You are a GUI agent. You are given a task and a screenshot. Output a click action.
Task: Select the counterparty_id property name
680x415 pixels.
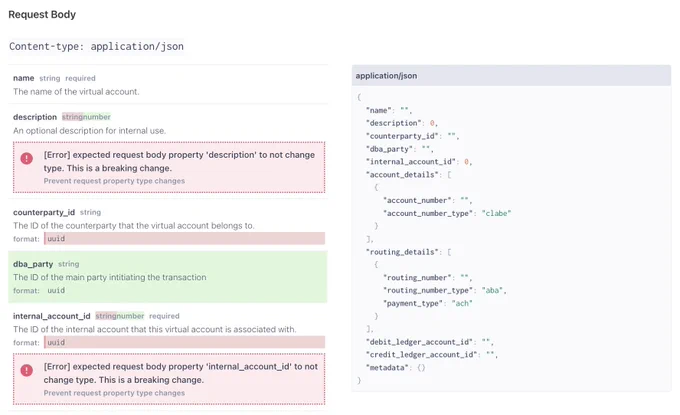tap(44, 212)
